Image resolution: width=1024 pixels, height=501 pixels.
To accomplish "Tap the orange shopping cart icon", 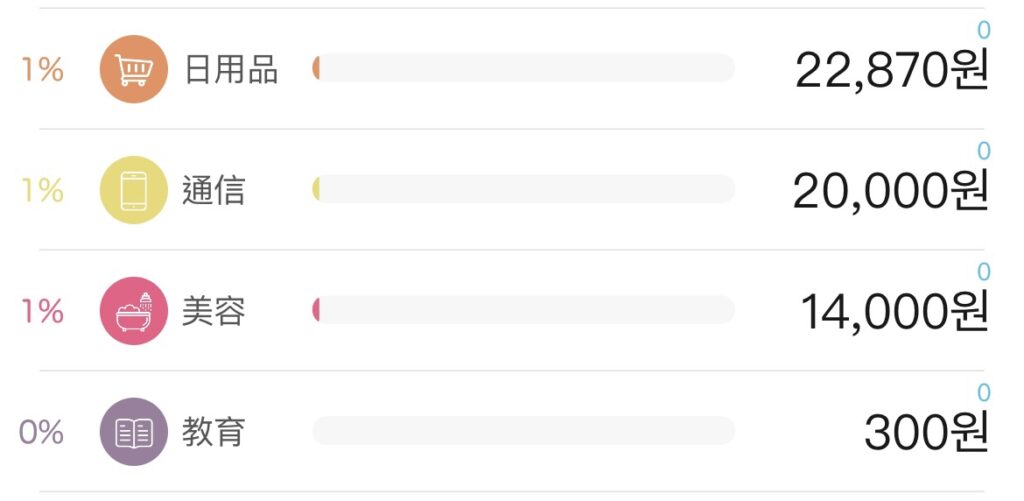I will pyautogui.click(x=134, y=69).
